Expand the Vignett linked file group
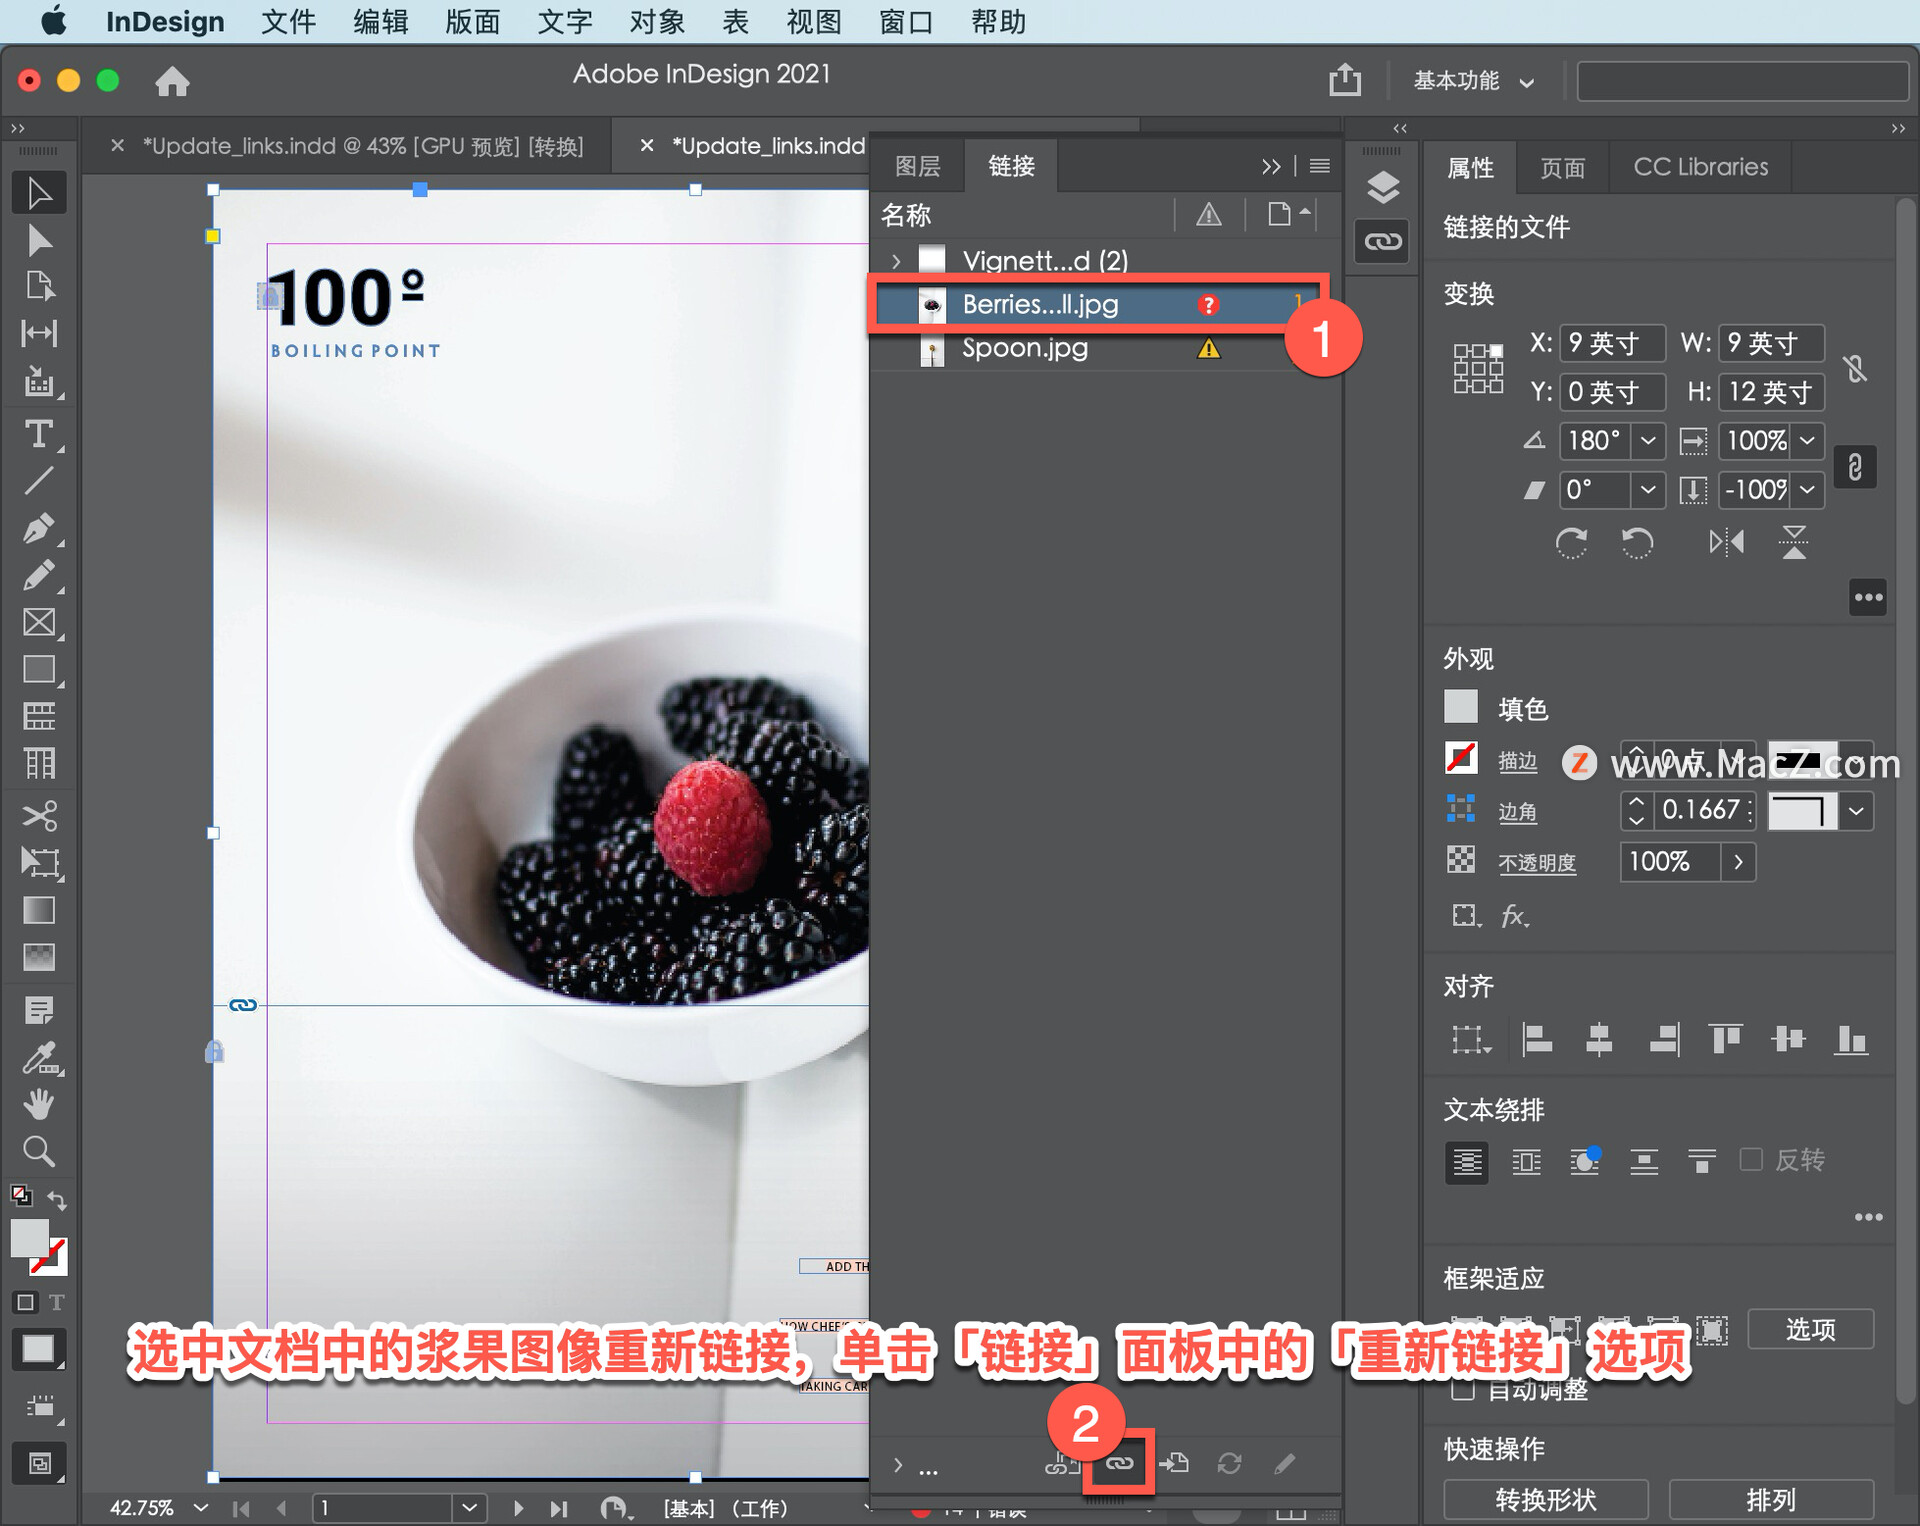This screenshot has height=1526, width=1920. coord(896,261)
